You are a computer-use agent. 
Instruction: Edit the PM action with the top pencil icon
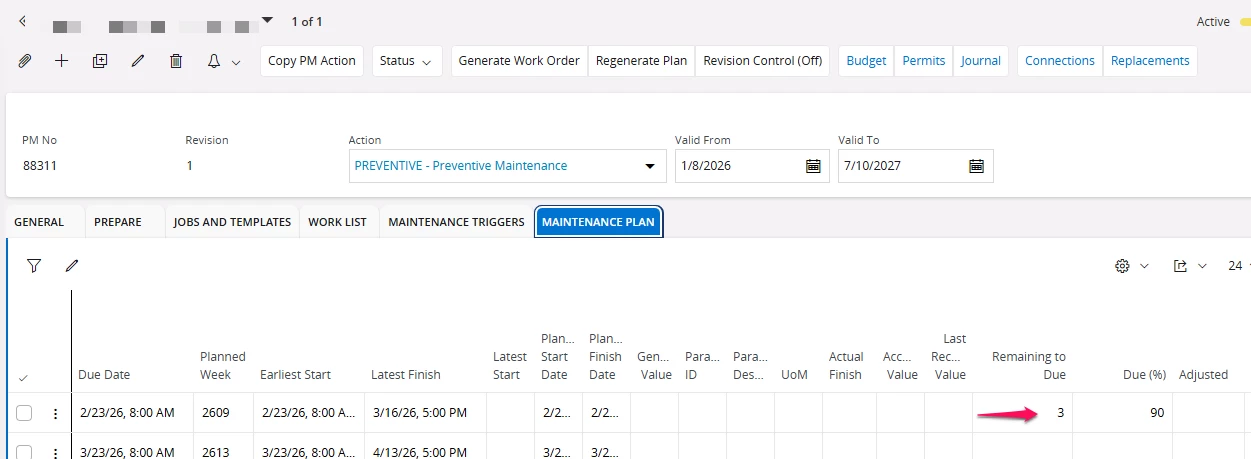[x=138, y=61]
